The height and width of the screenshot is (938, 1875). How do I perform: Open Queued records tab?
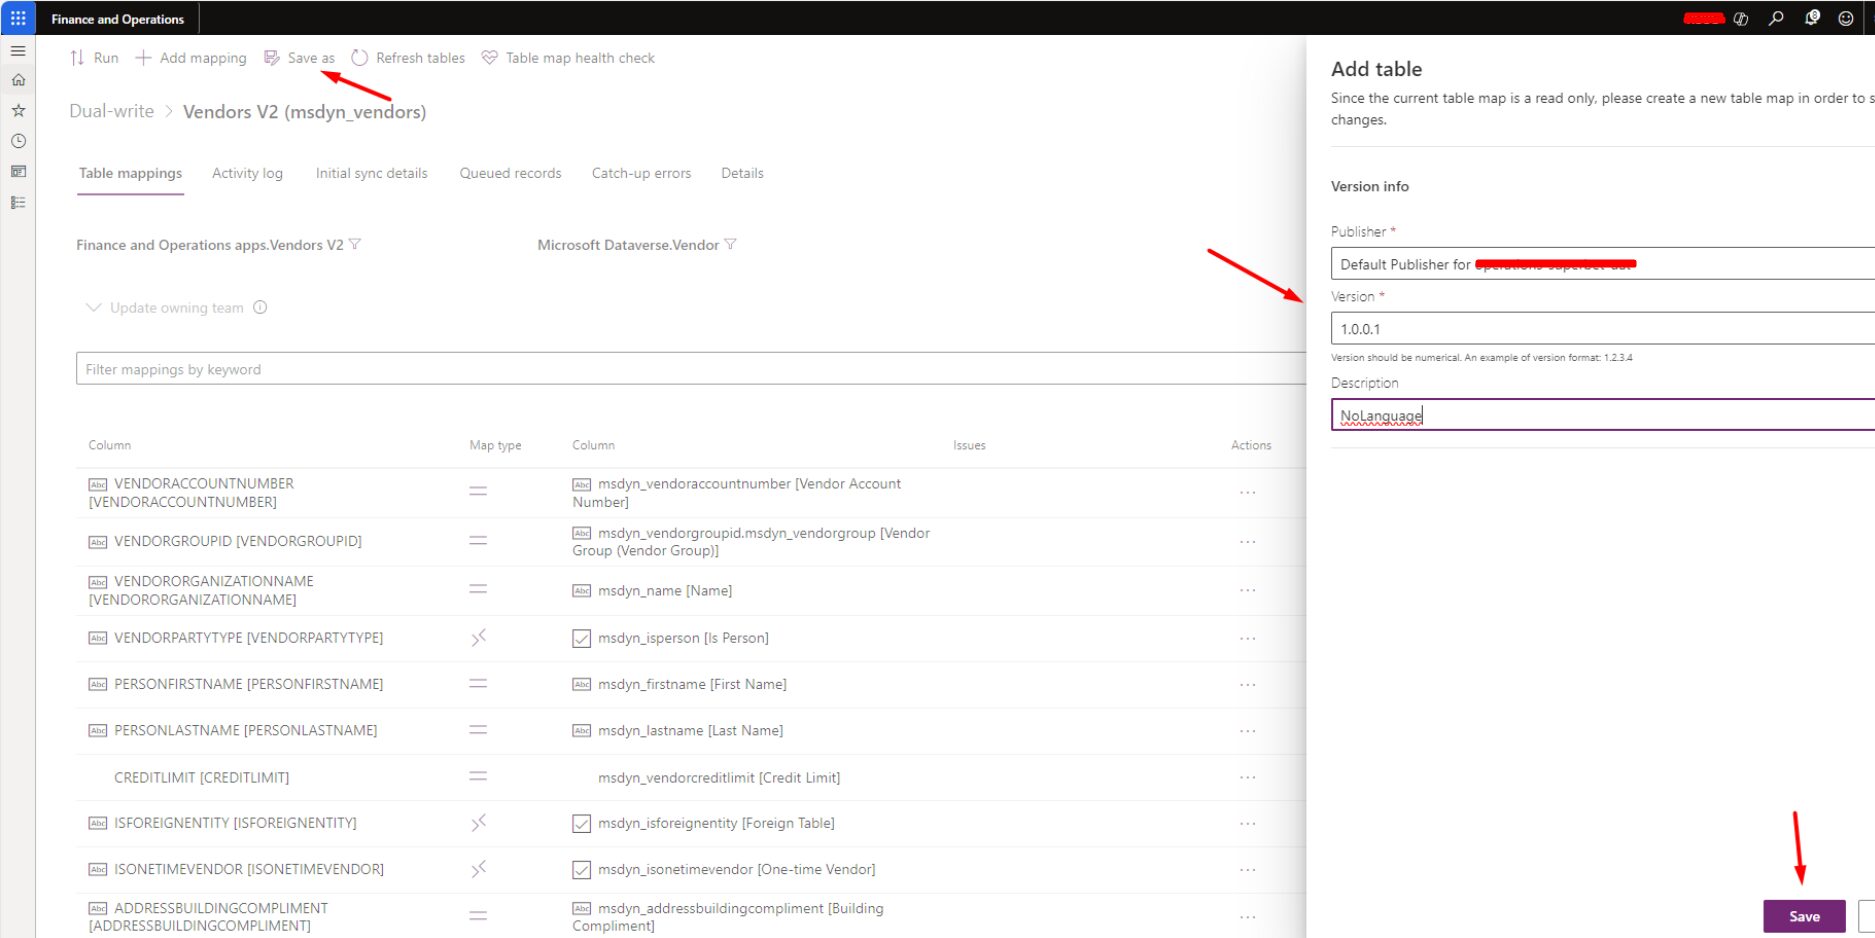point(510,173)
